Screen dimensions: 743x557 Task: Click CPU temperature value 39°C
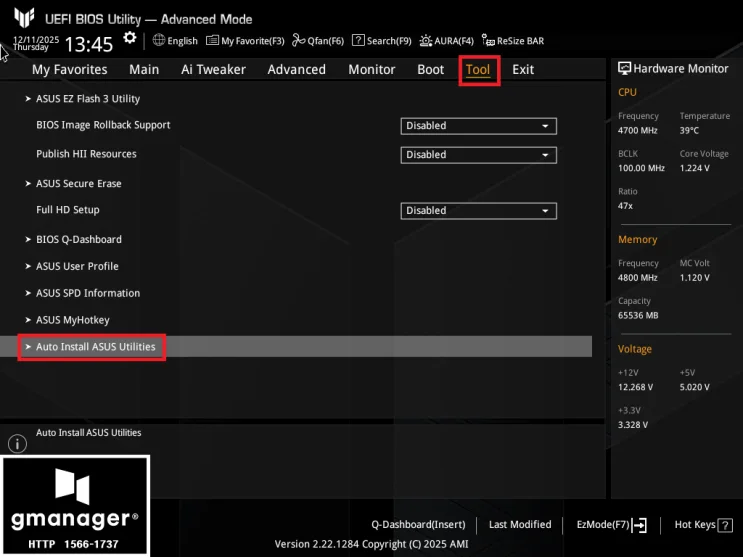(689, 130)
